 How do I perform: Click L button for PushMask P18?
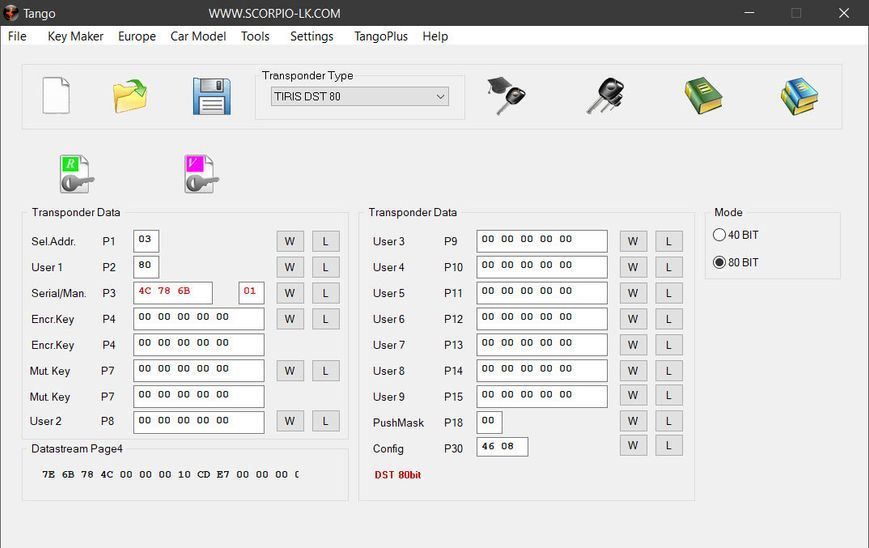[668, 421]
